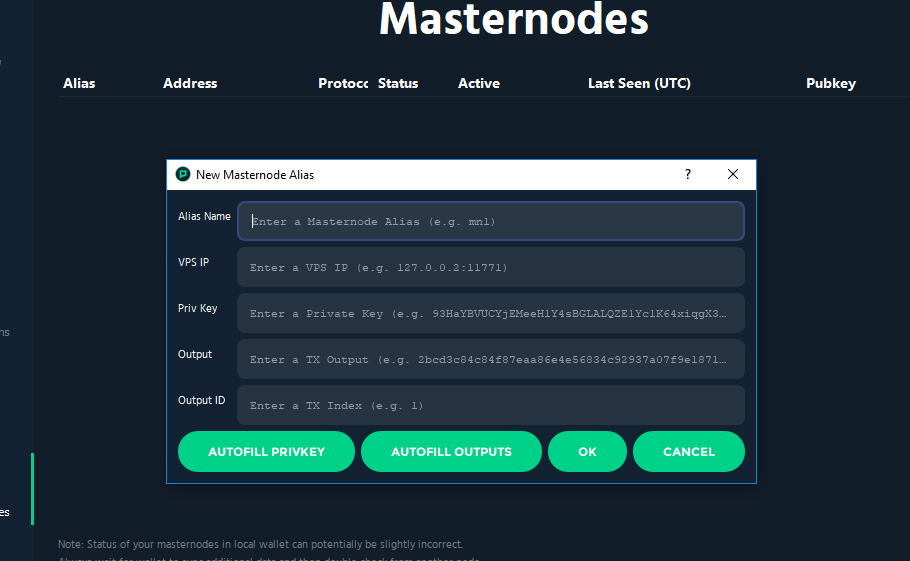Select the Priv Key input field
910x561 pixels.
[490, 313]
